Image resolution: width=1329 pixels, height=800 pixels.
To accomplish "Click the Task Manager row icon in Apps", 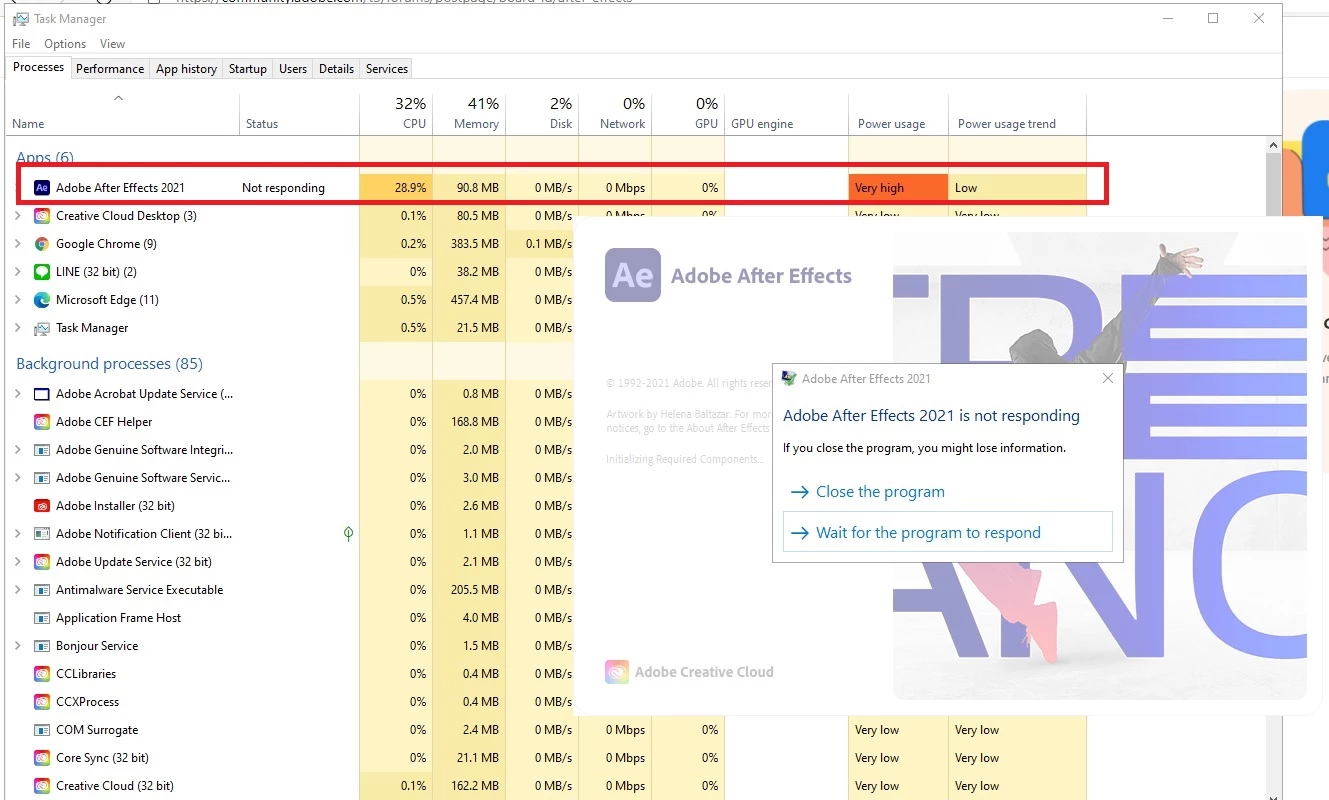I will (42, 328).
